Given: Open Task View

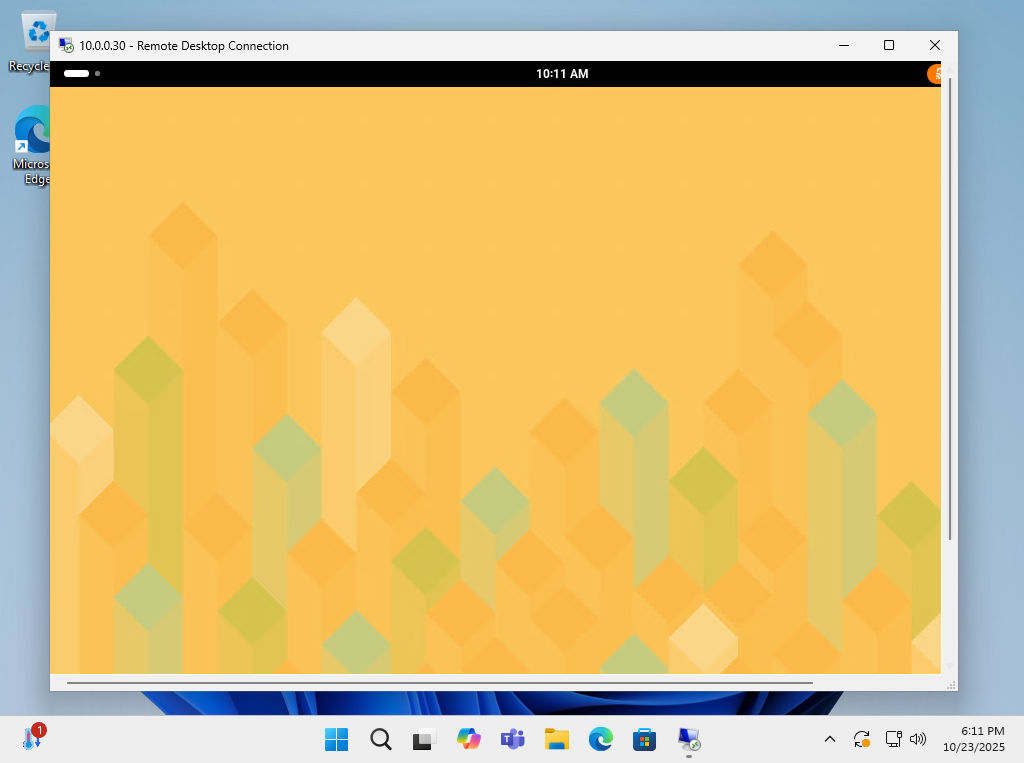Looking at the screenshot, I should pyautogui.click(x=423, y=739).
